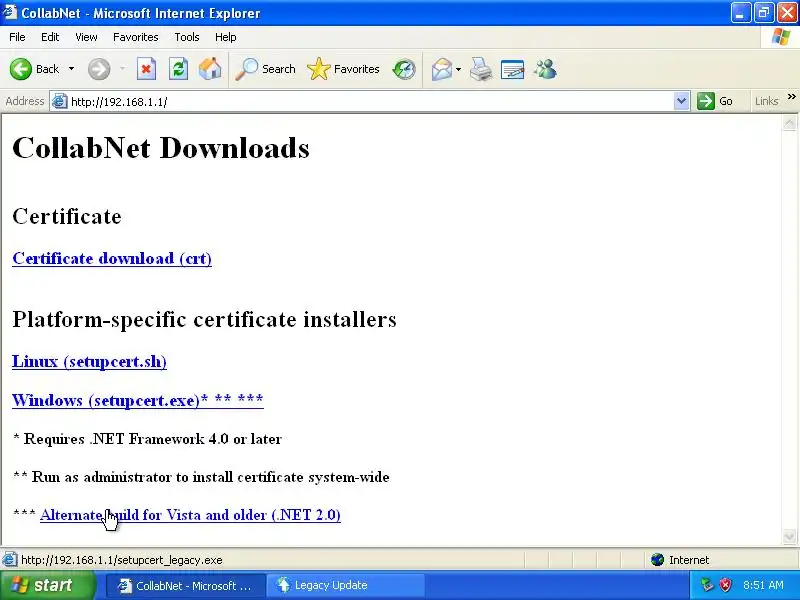
Task: Click the Mail envelope icon
Action: click(441, 69)
